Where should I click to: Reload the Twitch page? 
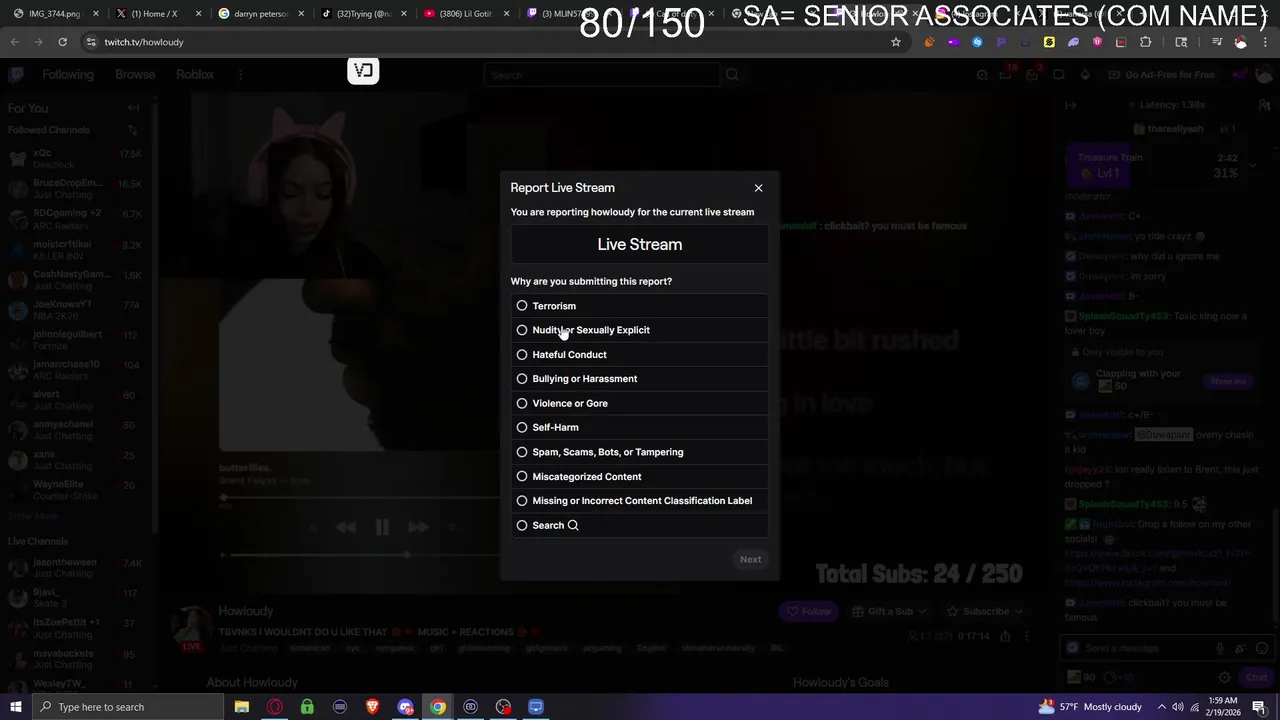pos(62,42)
